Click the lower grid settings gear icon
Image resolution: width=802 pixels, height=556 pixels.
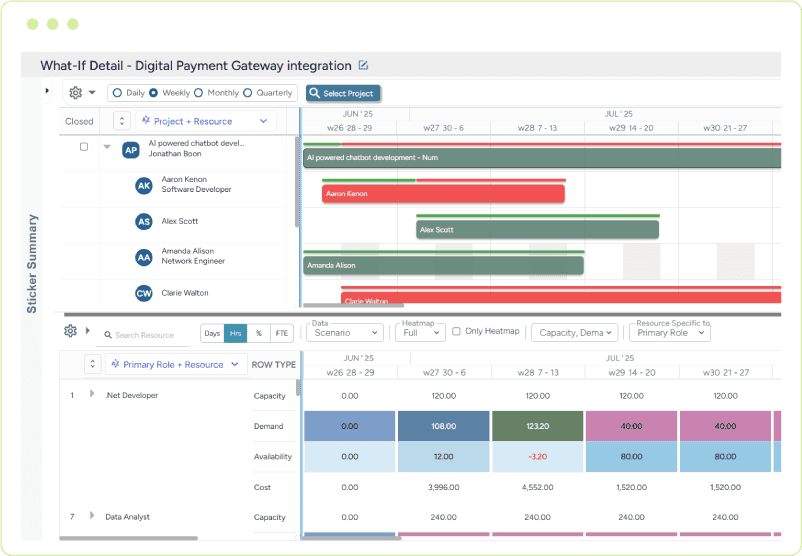(70, 331)
